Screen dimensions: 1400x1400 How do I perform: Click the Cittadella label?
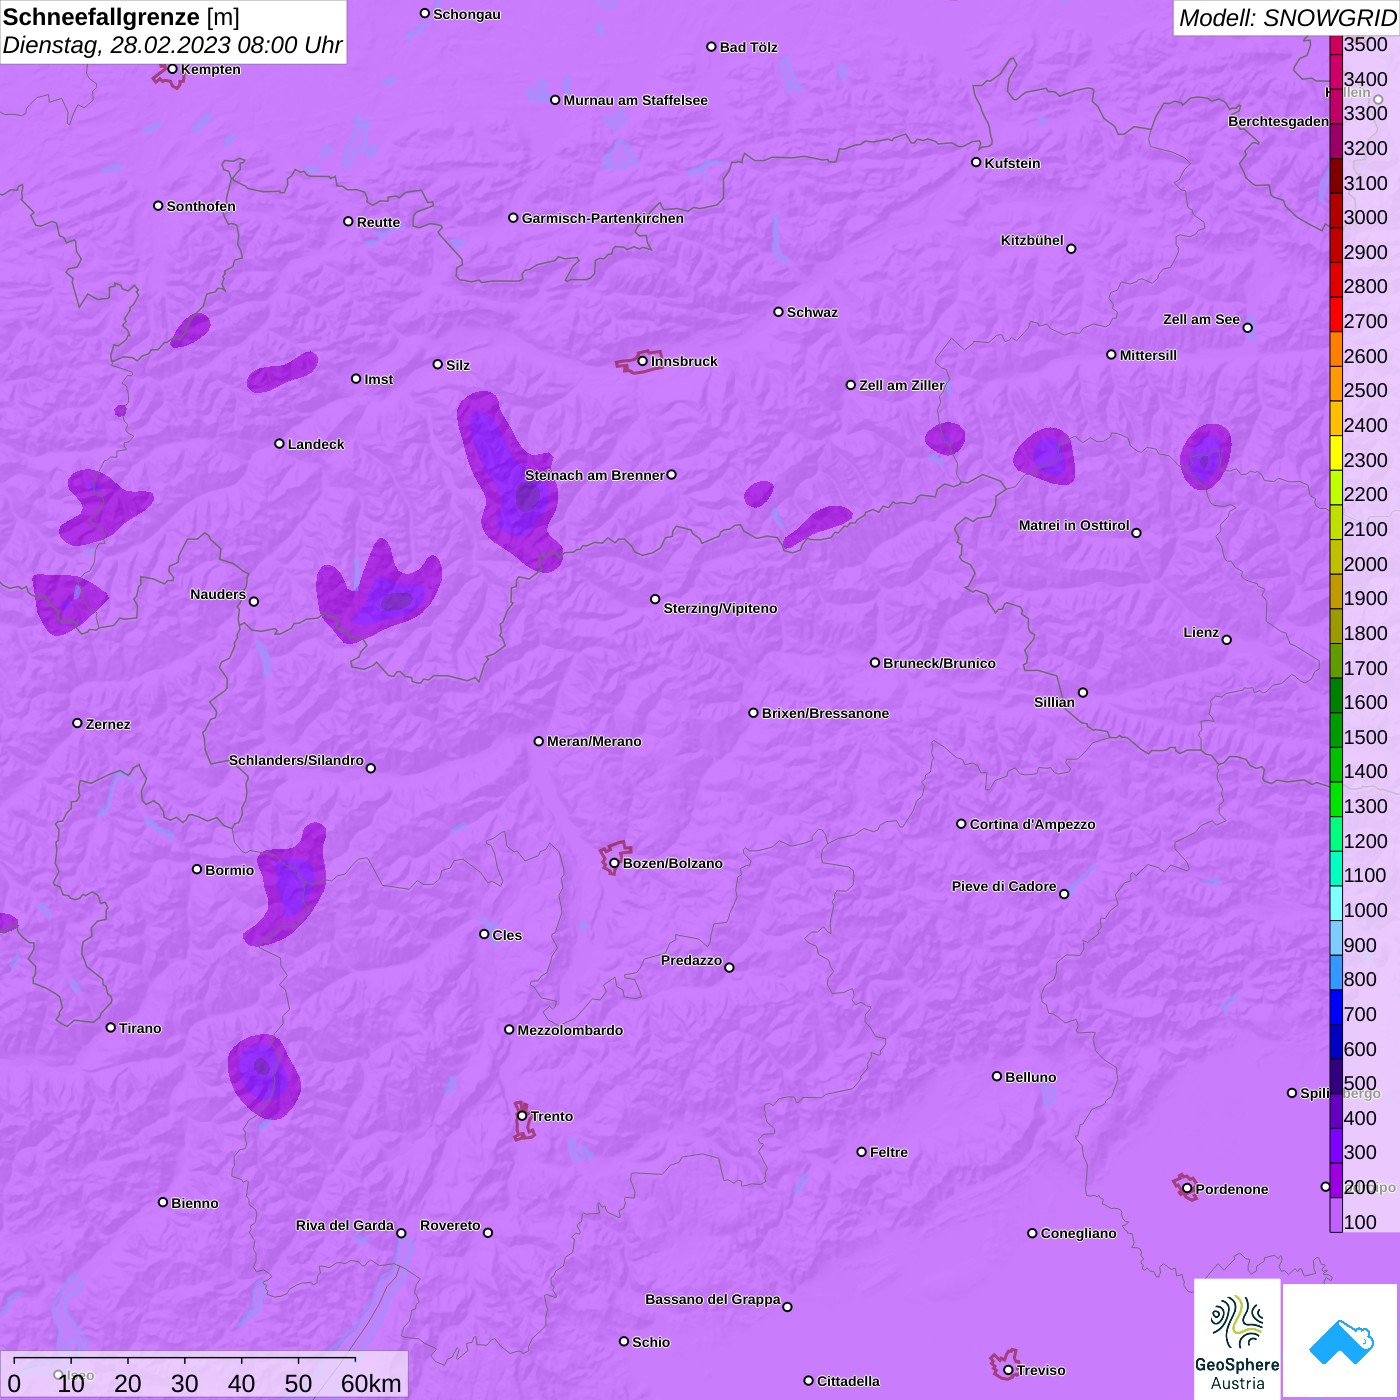pyautogui.click(x=848, y=1381)
